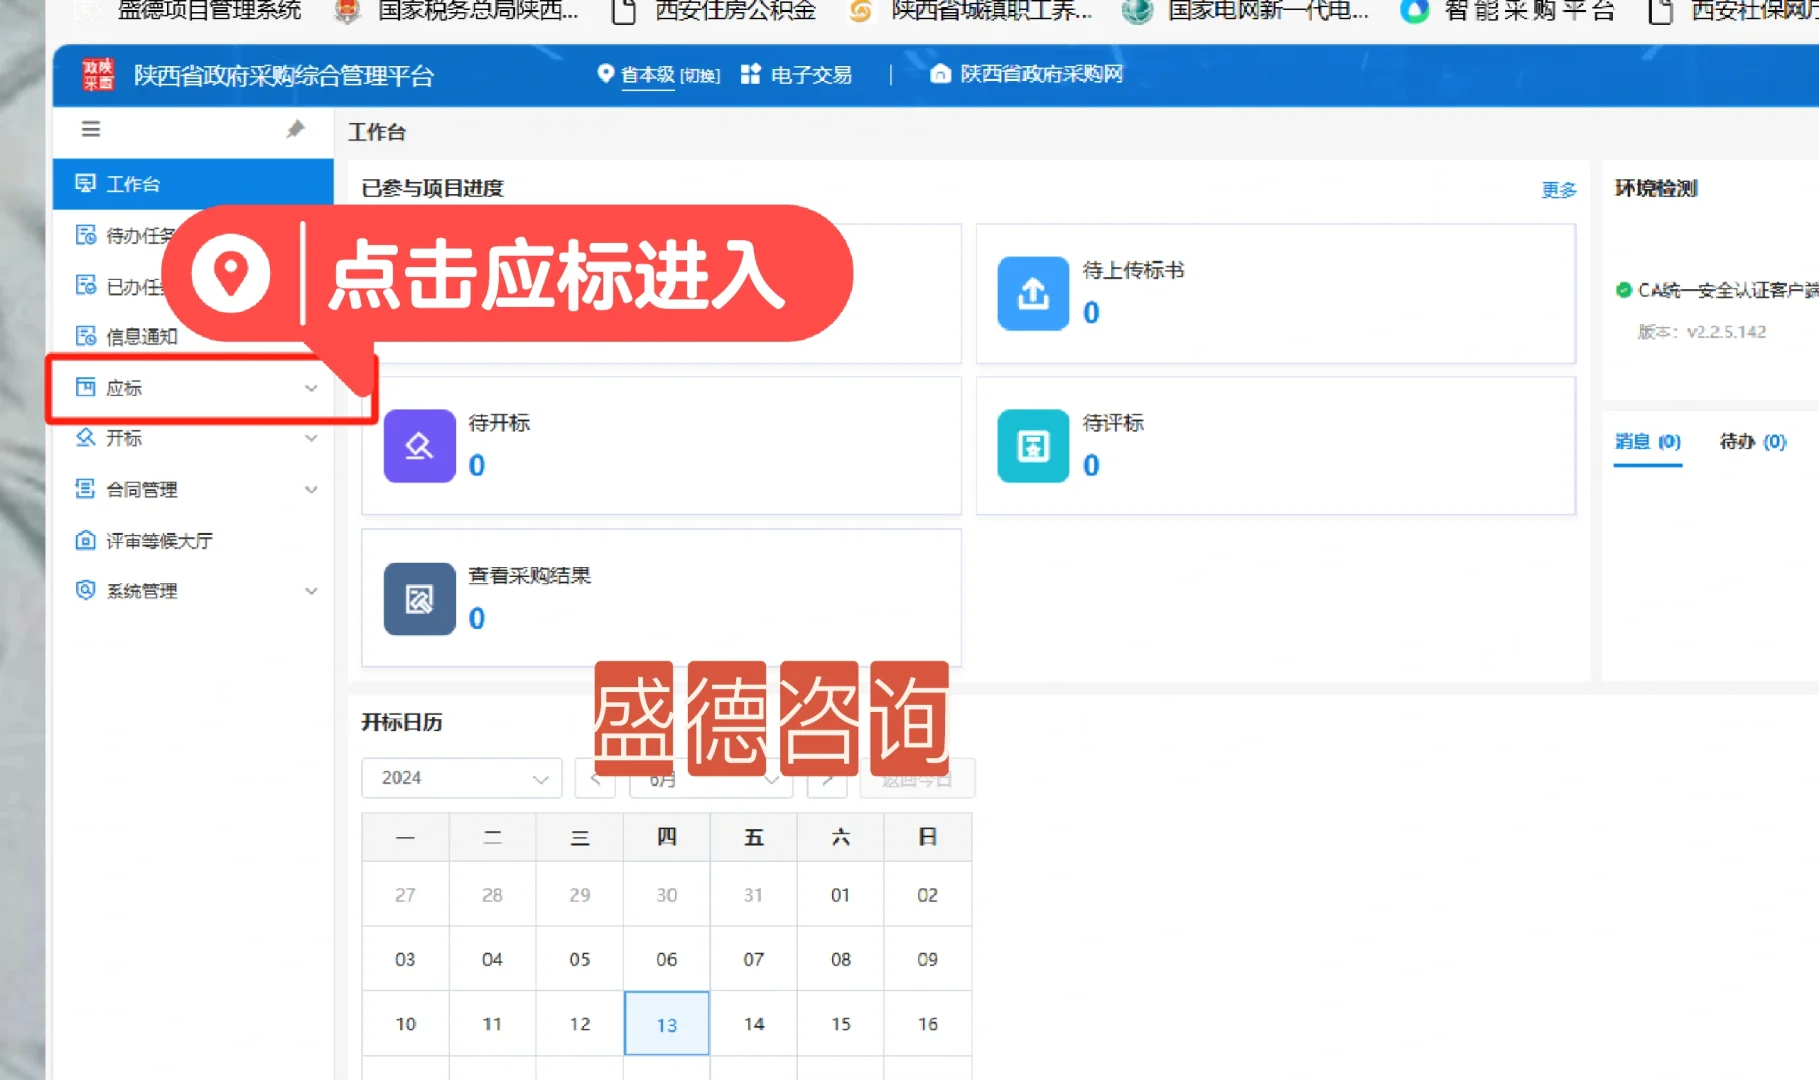Click the 更多 link
The image size is (1819, 1080).
1557,189
